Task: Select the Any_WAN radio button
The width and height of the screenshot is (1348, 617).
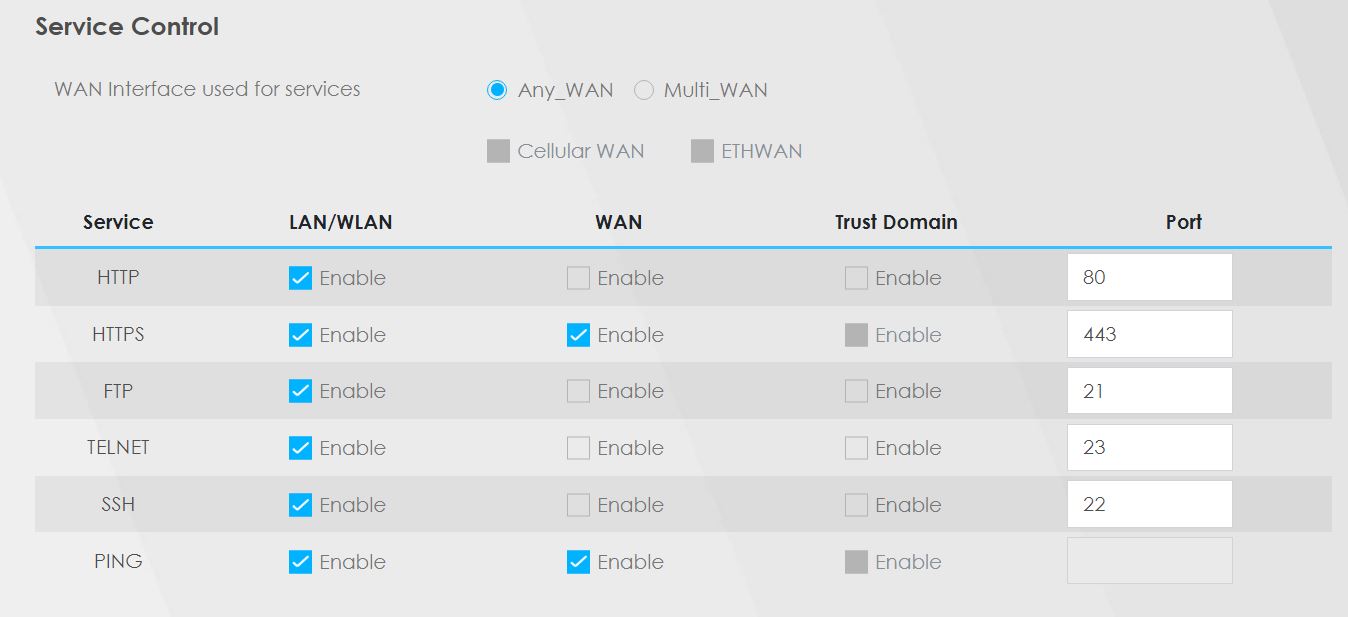Action: (497, 91)
